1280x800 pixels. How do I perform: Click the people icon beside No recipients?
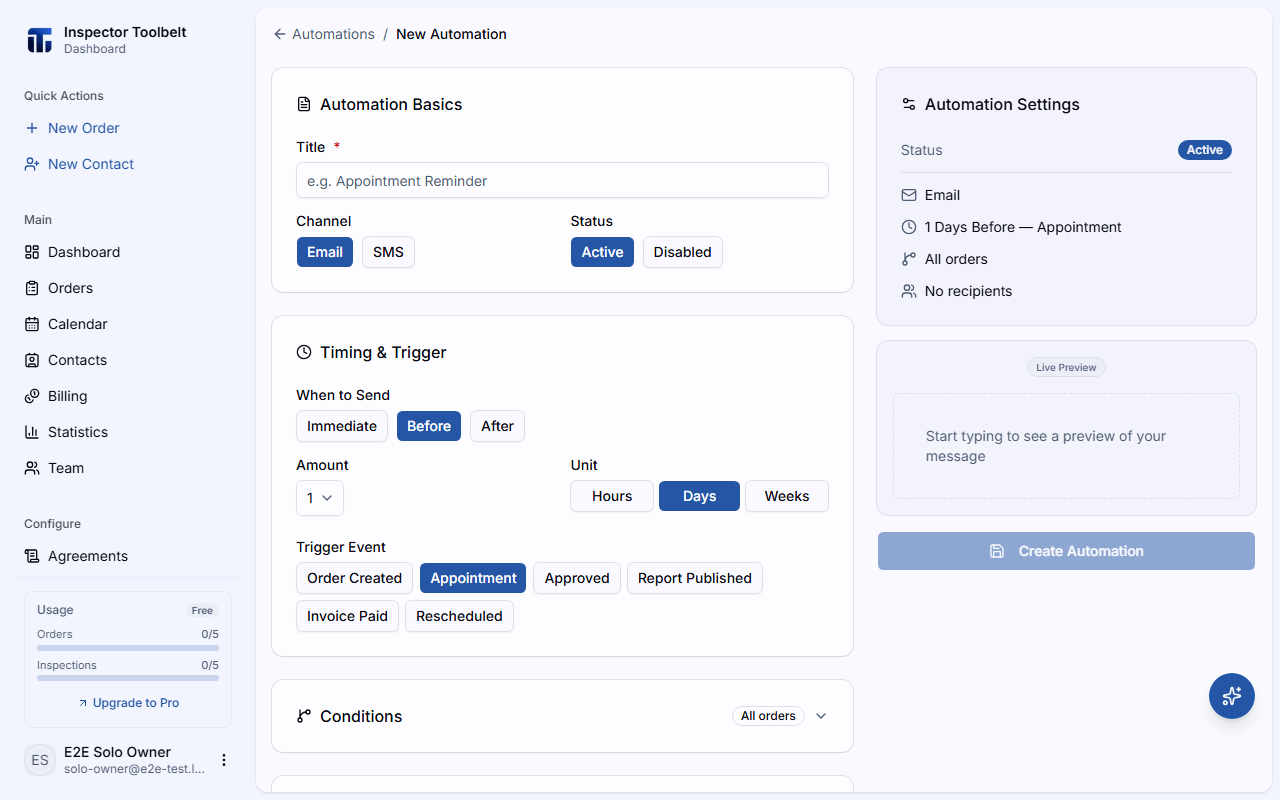pos(909,291)
